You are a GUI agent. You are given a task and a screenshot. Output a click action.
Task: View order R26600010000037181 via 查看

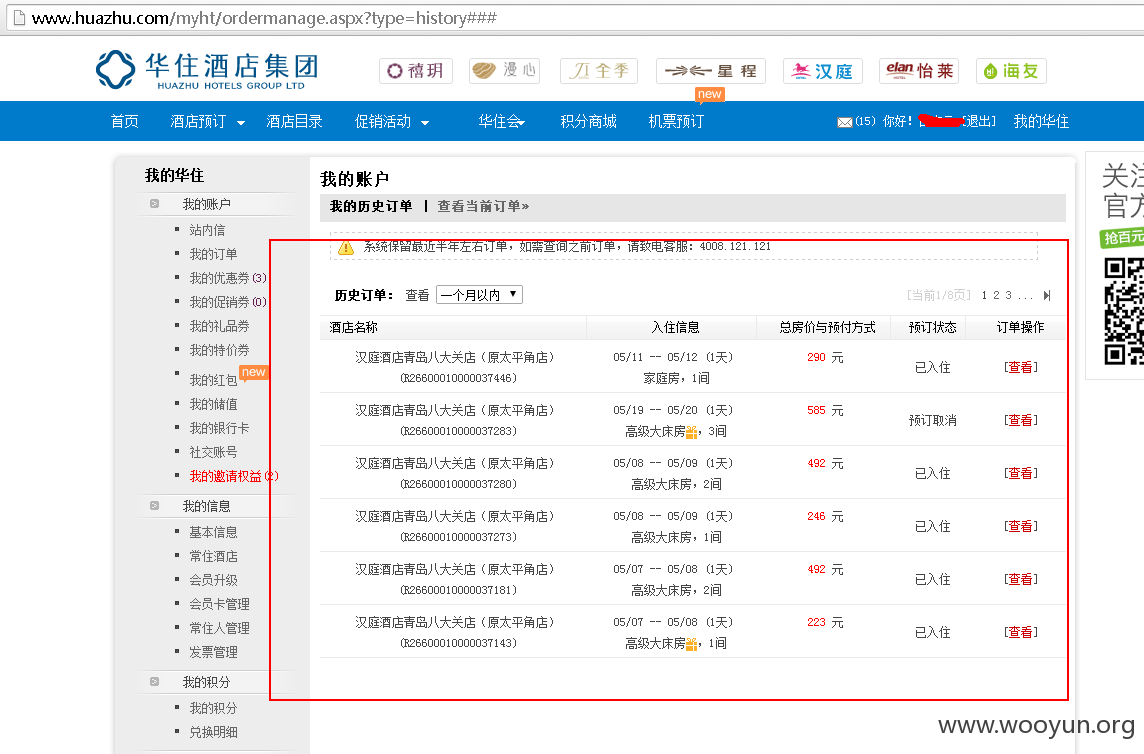pos(1021,580)
